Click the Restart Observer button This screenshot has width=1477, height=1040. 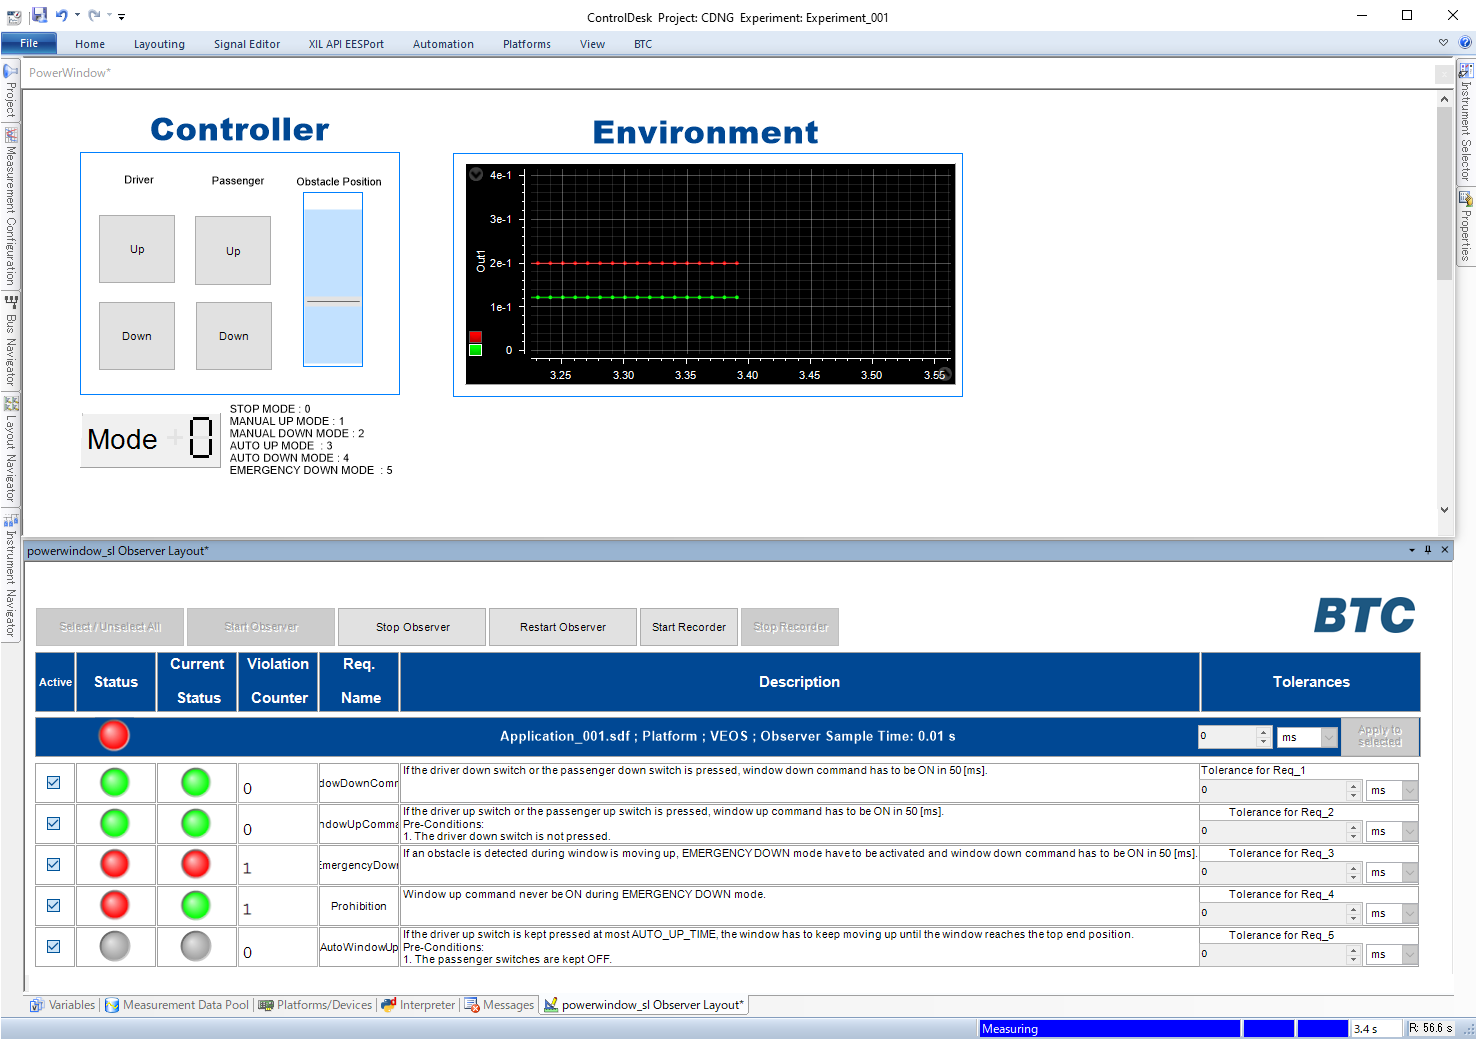tap(563, 627)
